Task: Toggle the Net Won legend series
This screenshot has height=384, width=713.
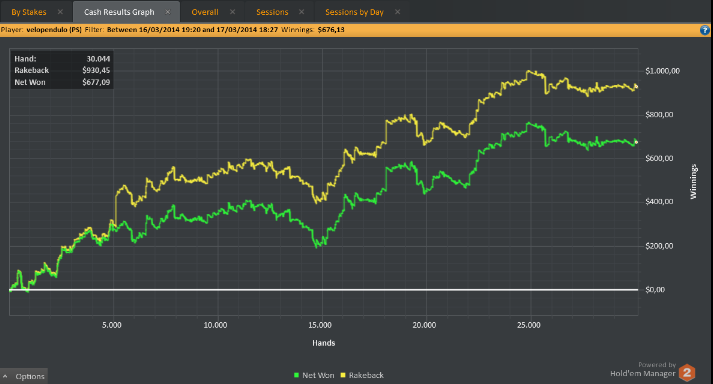Action: (x=314, y=375)
